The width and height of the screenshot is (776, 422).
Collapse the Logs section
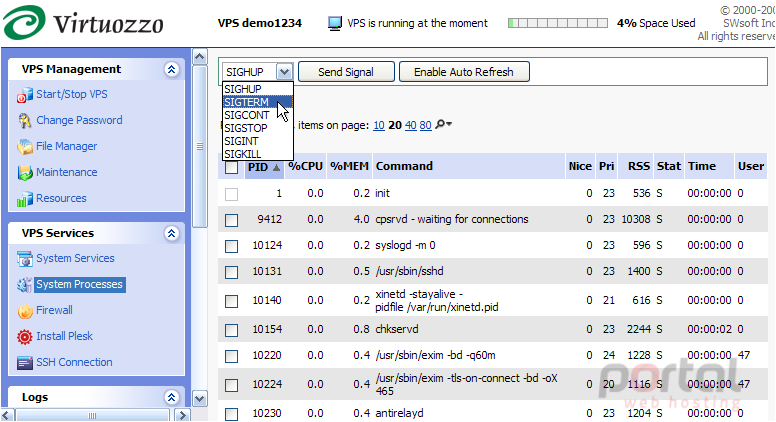[171, 397]
